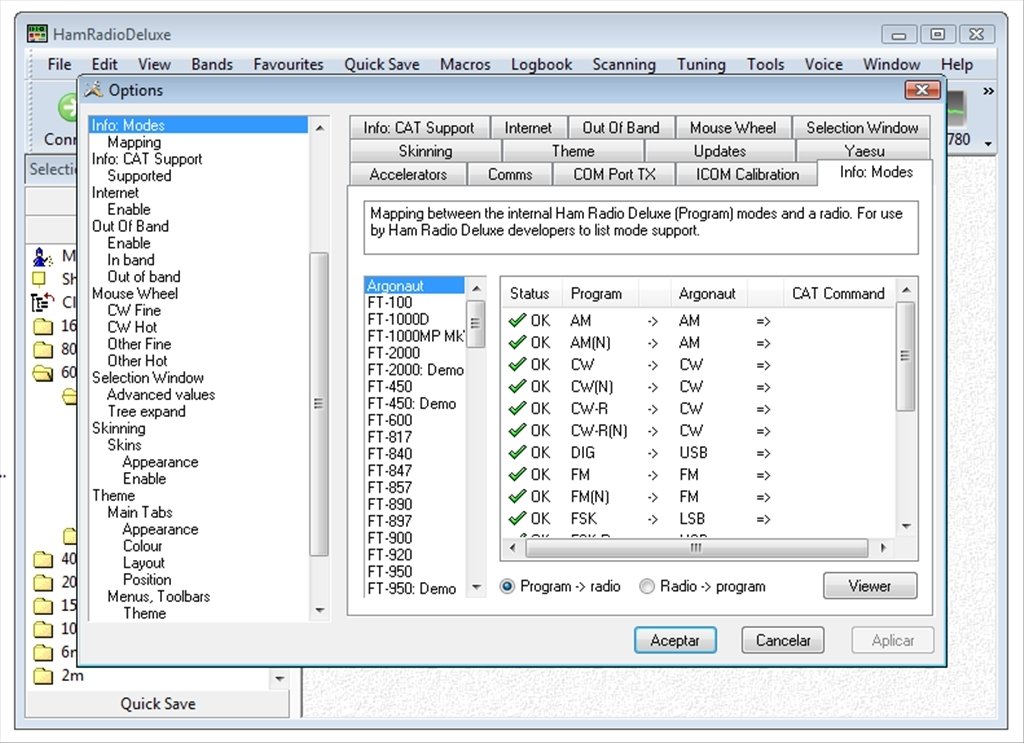Open the File menu

click(x=59, y=64)
